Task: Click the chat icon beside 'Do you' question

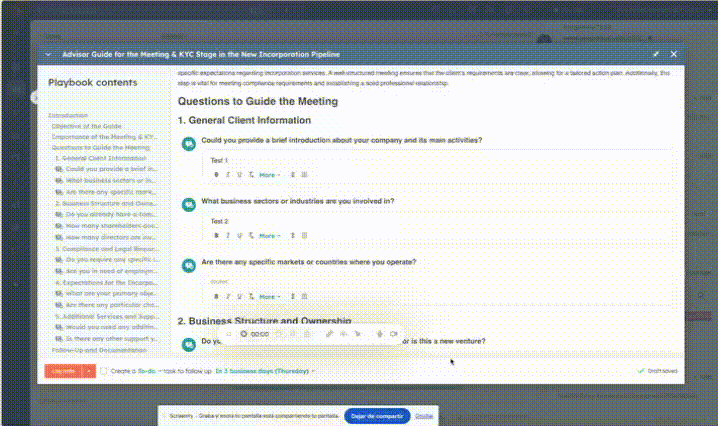Action: [x=189, y=344]
